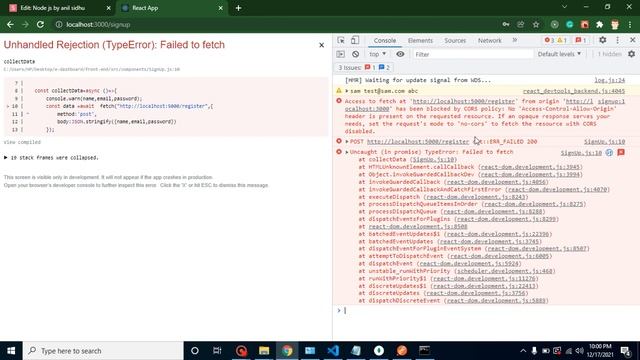This screenshot has height=360, width=640.
Task: Open log.js:24 source link
Action: pyautogui.click(x=609, y=80)
